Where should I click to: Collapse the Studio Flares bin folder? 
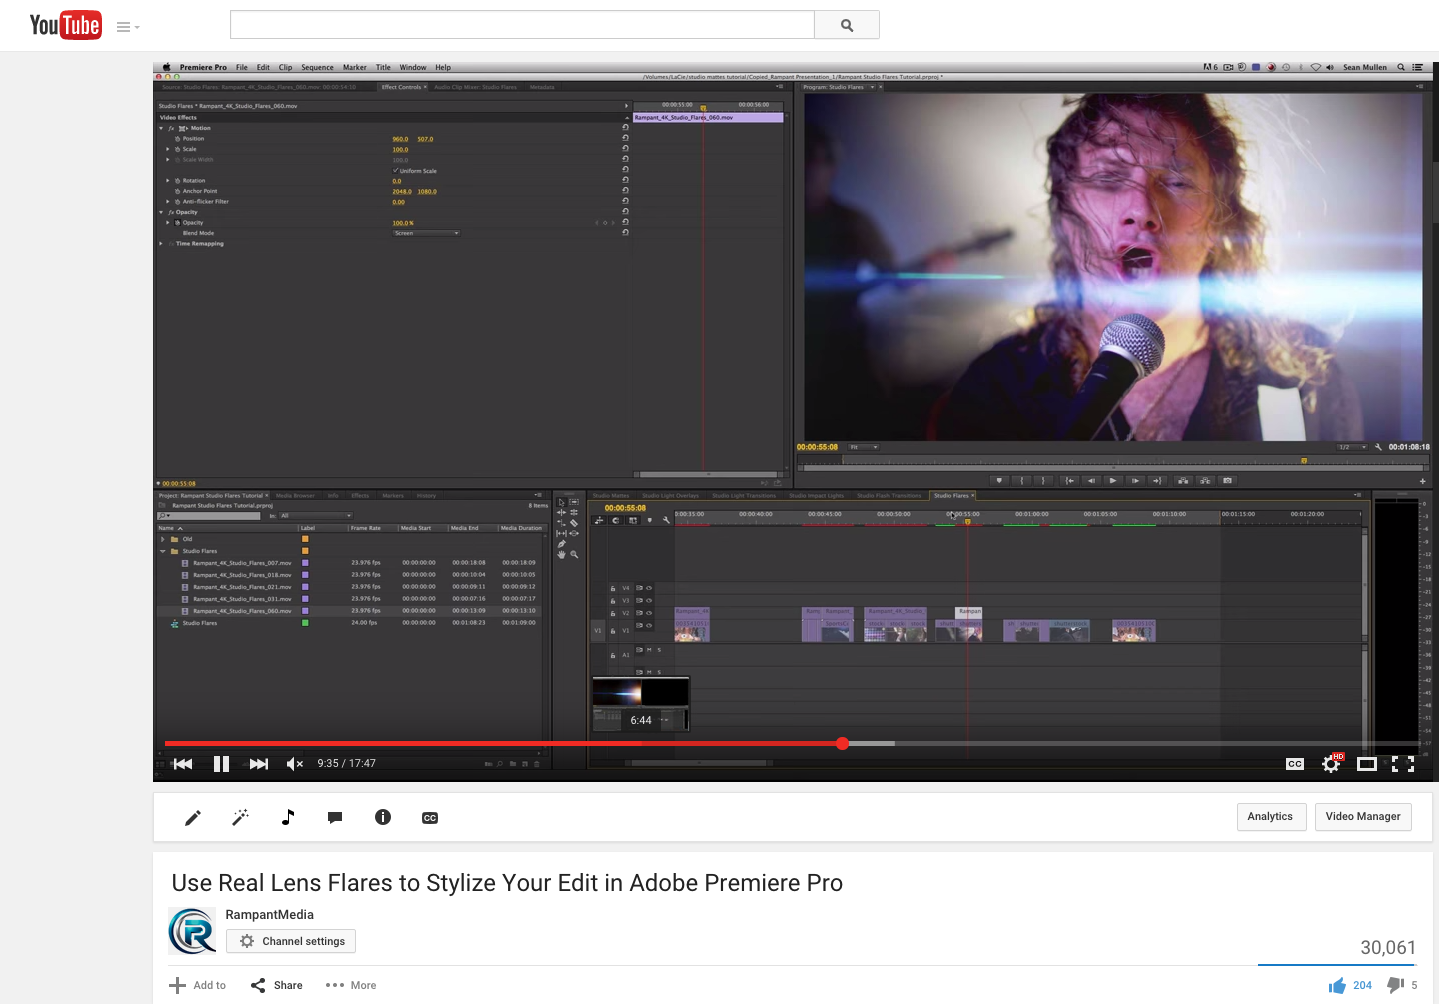point(163,551)
